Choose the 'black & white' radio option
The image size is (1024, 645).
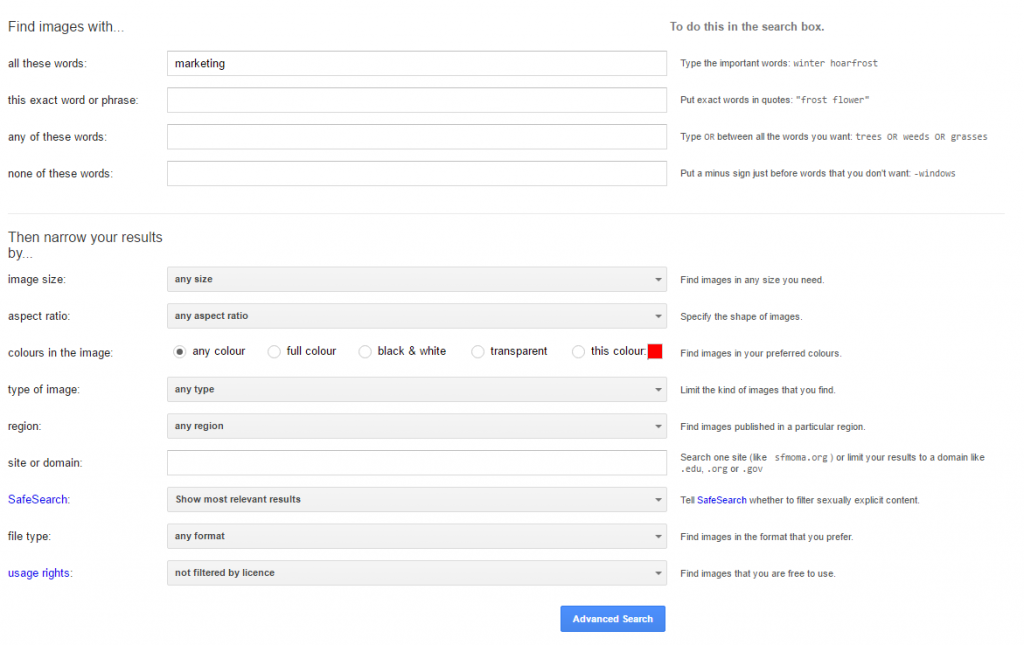(365, 352)
